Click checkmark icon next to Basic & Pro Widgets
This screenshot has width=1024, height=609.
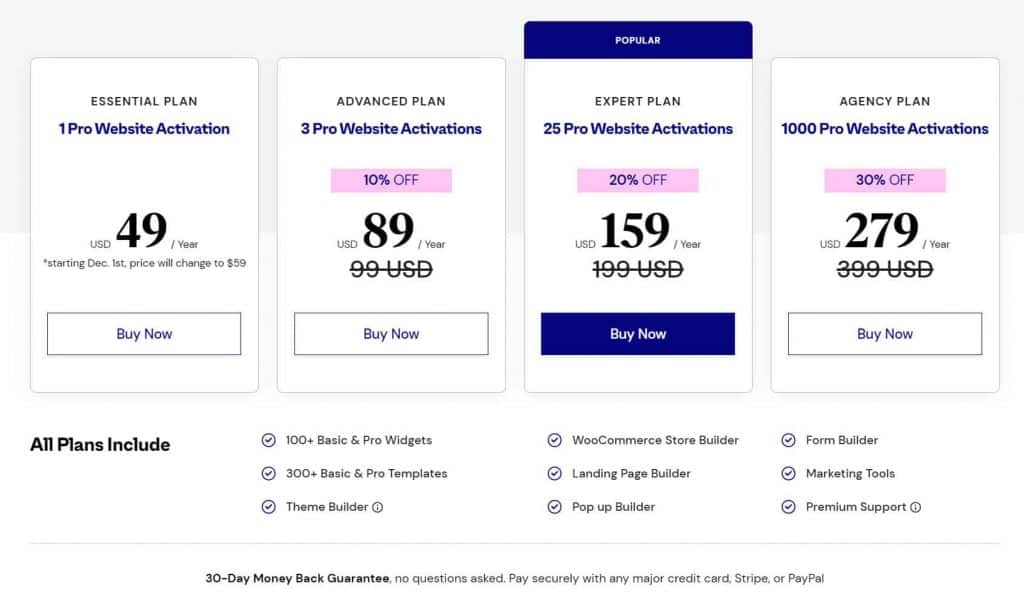pyautogui.click(x=268, y=440)
